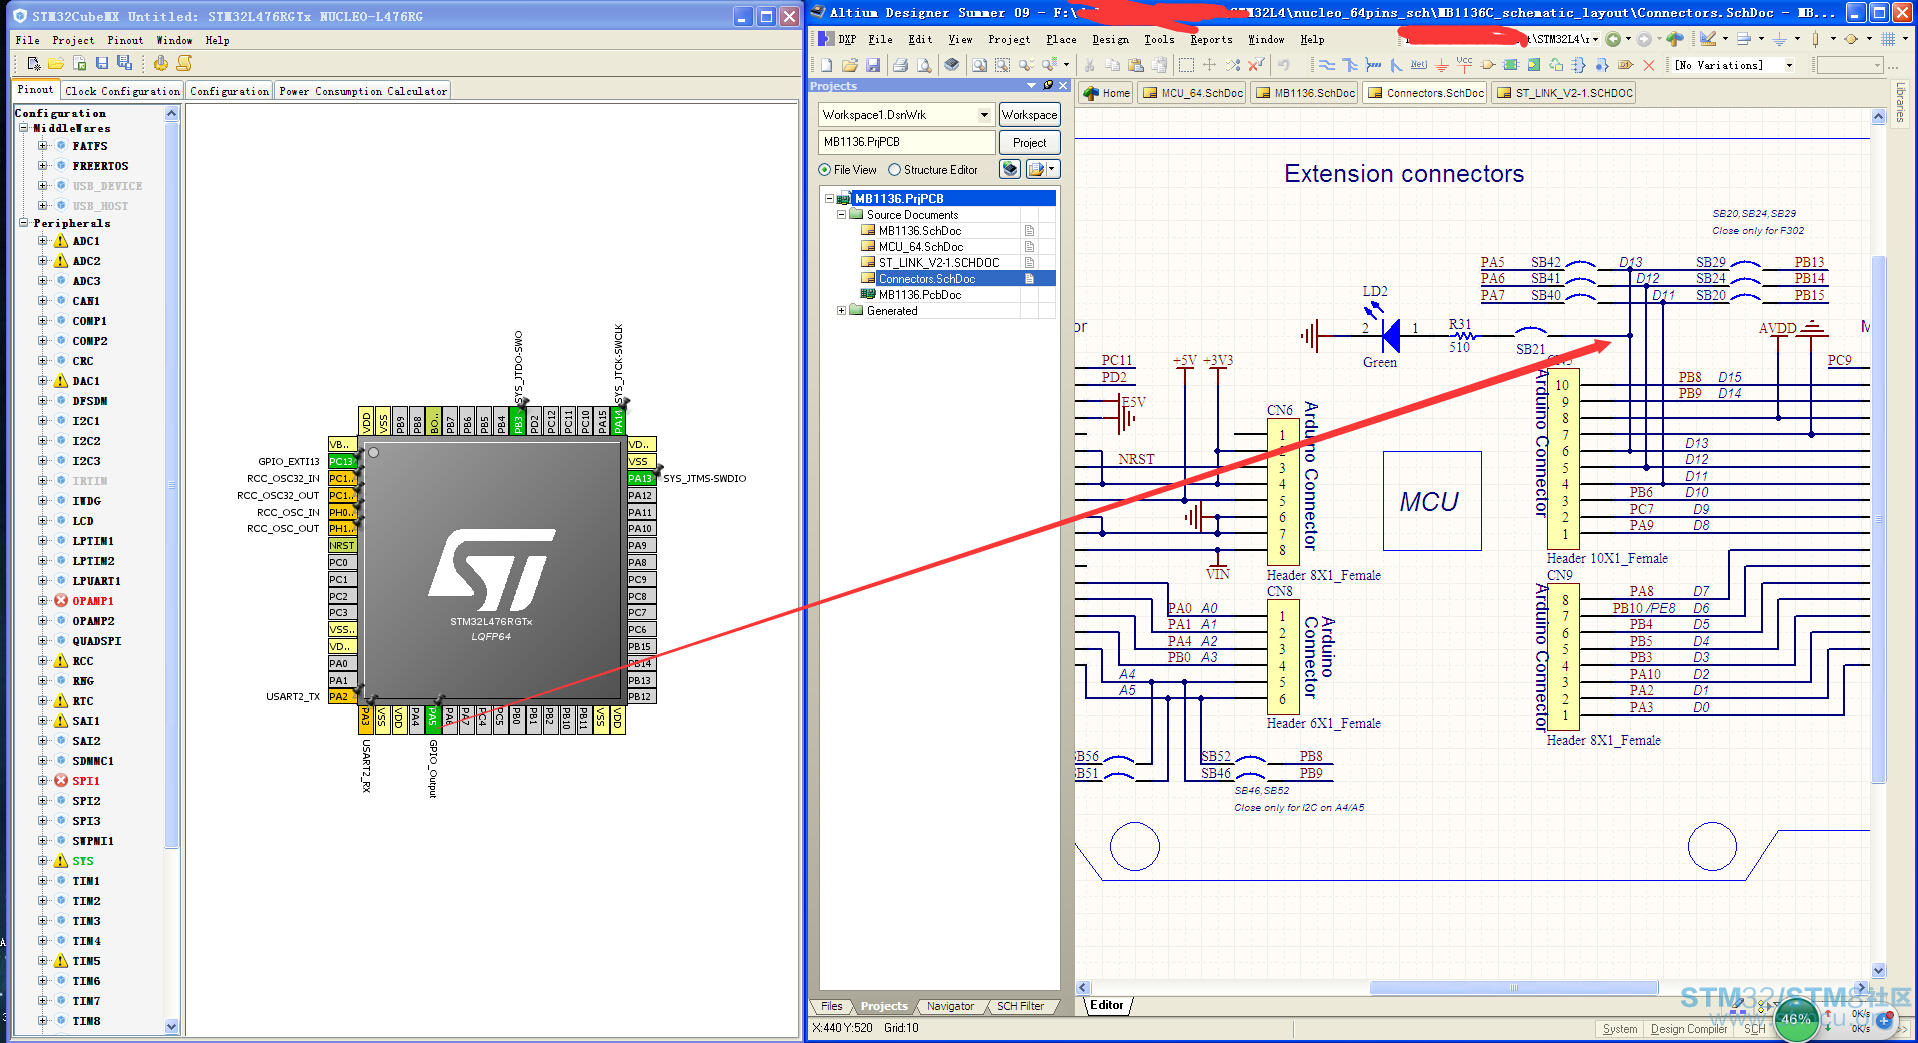This screenshot has height=1043, width=1918.
Task: Click navigate Back green arrow in Altium
Action: (1612, 39)
